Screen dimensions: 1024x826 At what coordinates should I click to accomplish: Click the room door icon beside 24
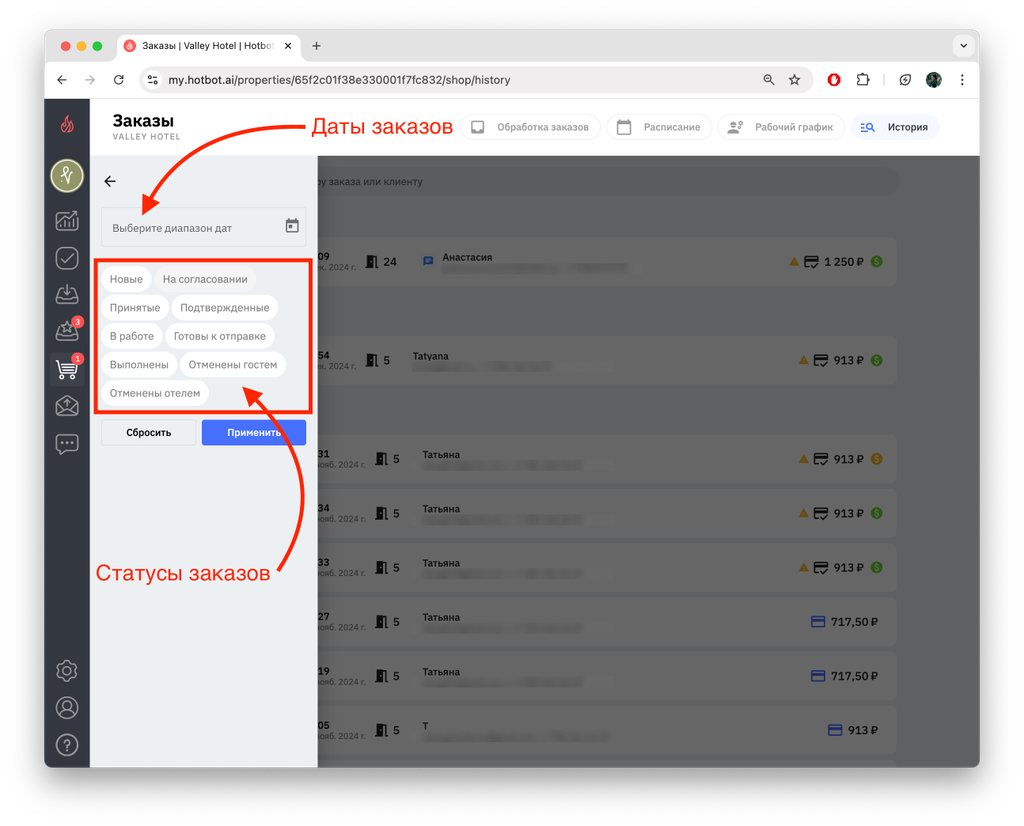[x=372, y=262]
